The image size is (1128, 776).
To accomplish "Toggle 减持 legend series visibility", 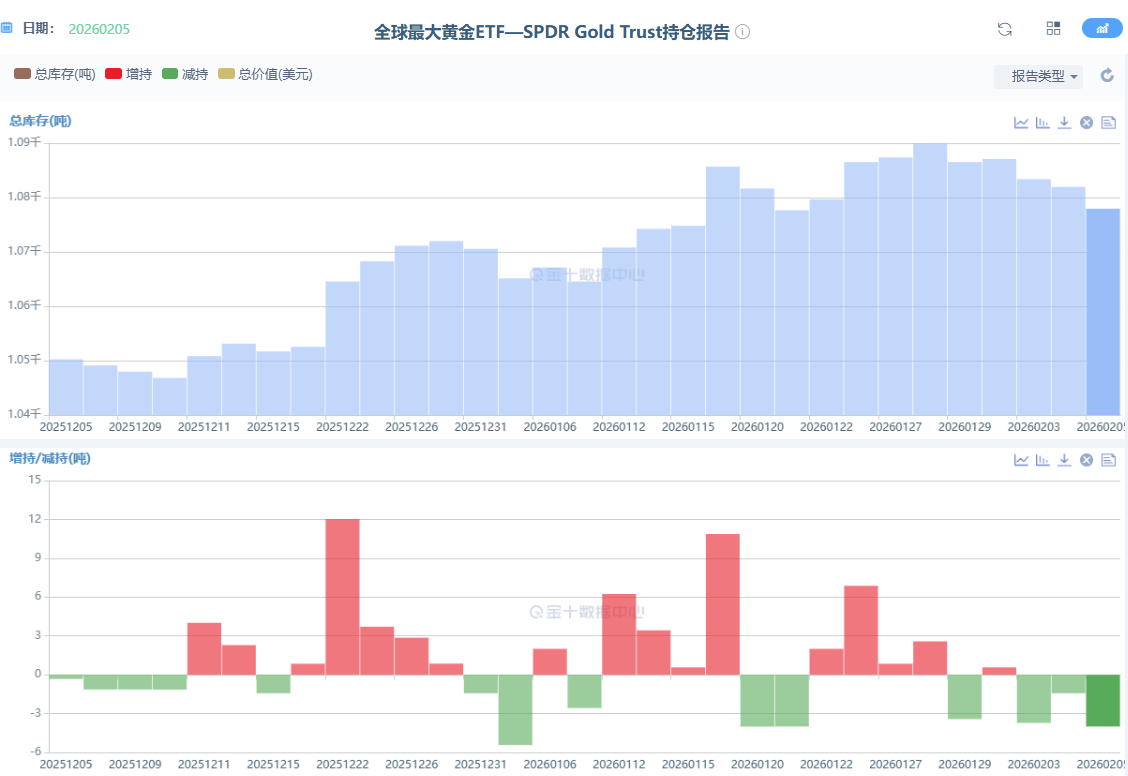I will (x=185, y=74).
